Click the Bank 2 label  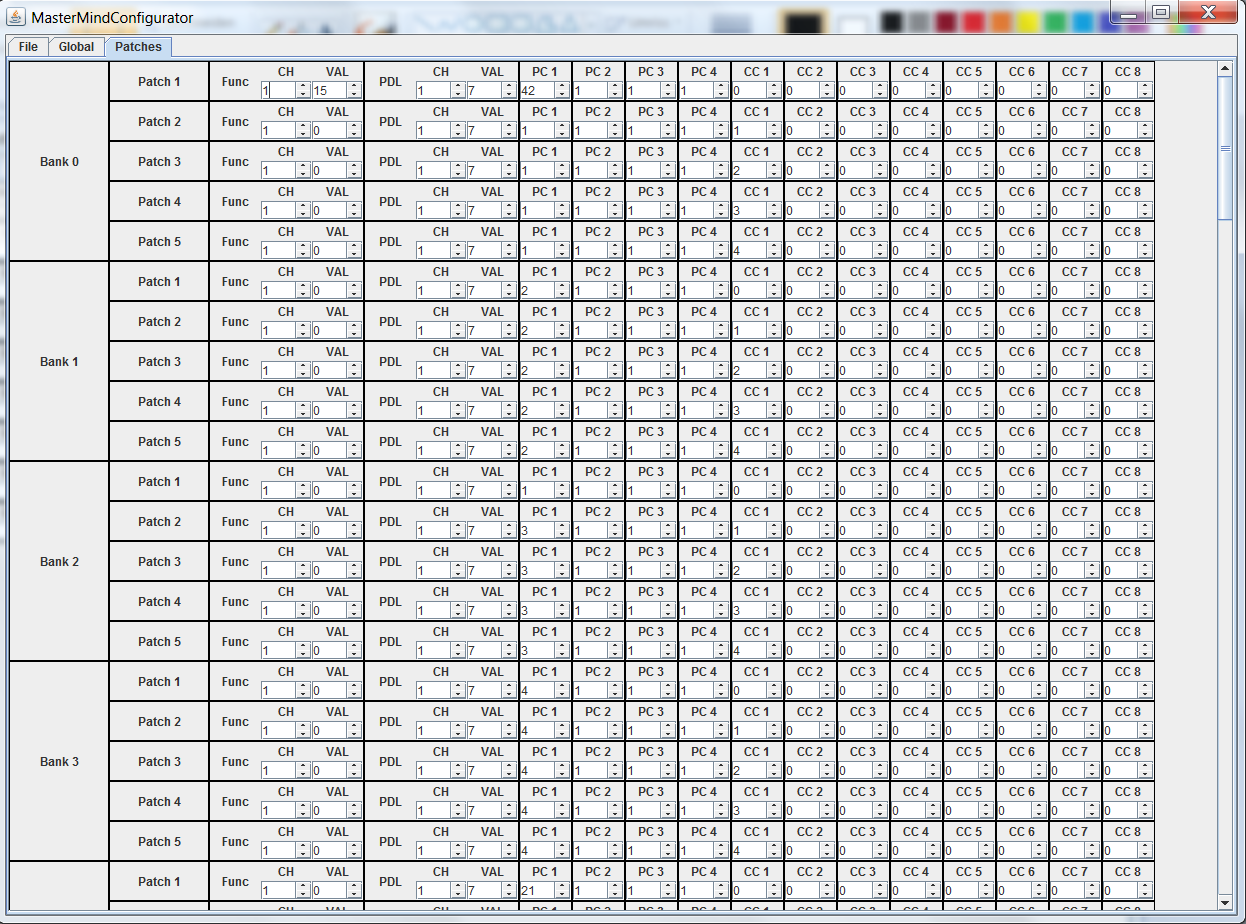point(59,562)
